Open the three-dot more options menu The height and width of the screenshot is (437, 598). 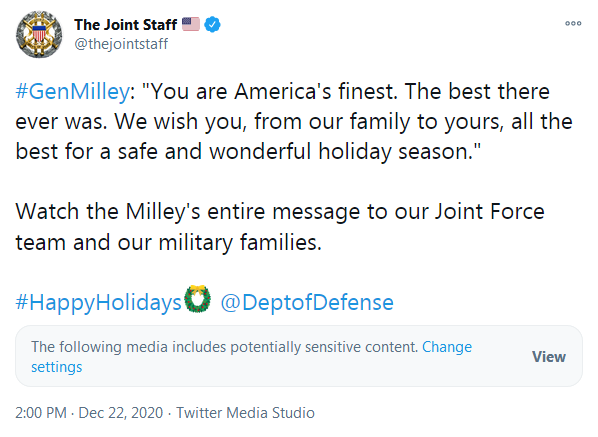click(x=573, y=24)
